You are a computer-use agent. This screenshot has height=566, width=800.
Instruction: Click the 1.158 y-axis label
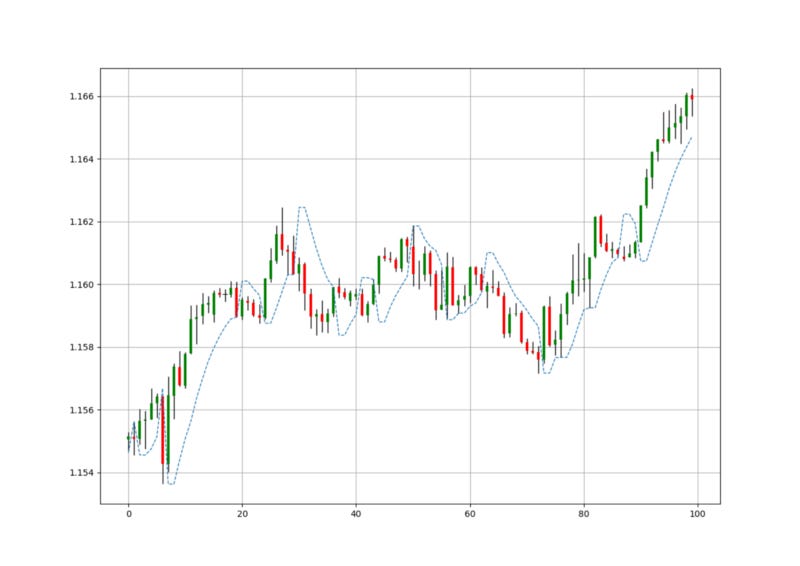coord(81,348)
